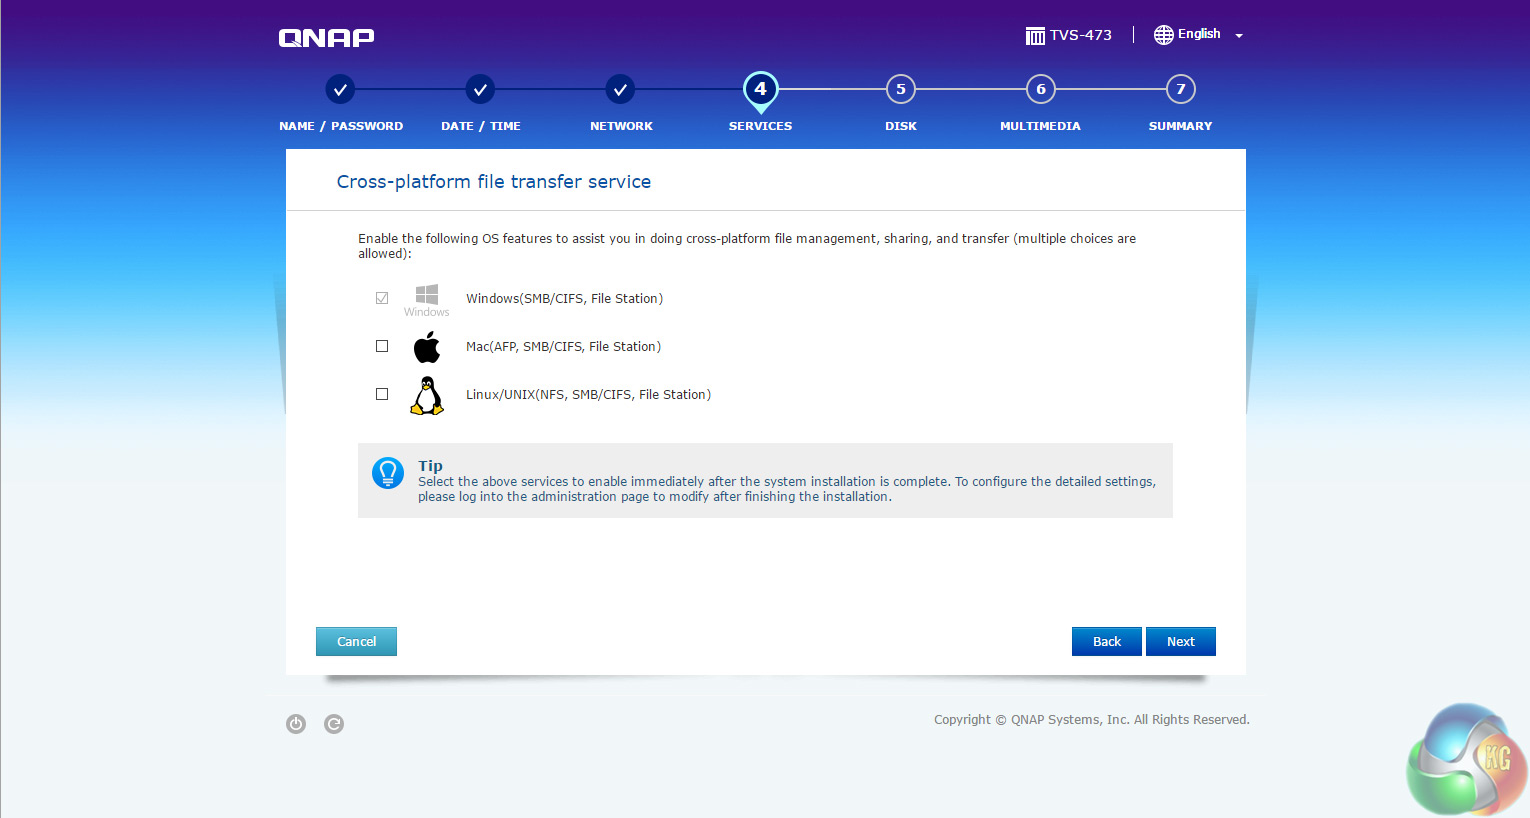Image resolution: width=1530 pixels, height=818 pixels.
Task: Click the SUMMARY step label
Action: pos(1180,126)
